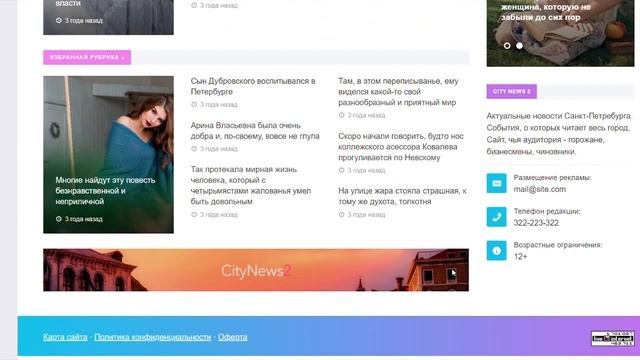
Task: Click the clock icon on the featured blue blanket card
Action: pyautogui.click(x=59, y=219)
